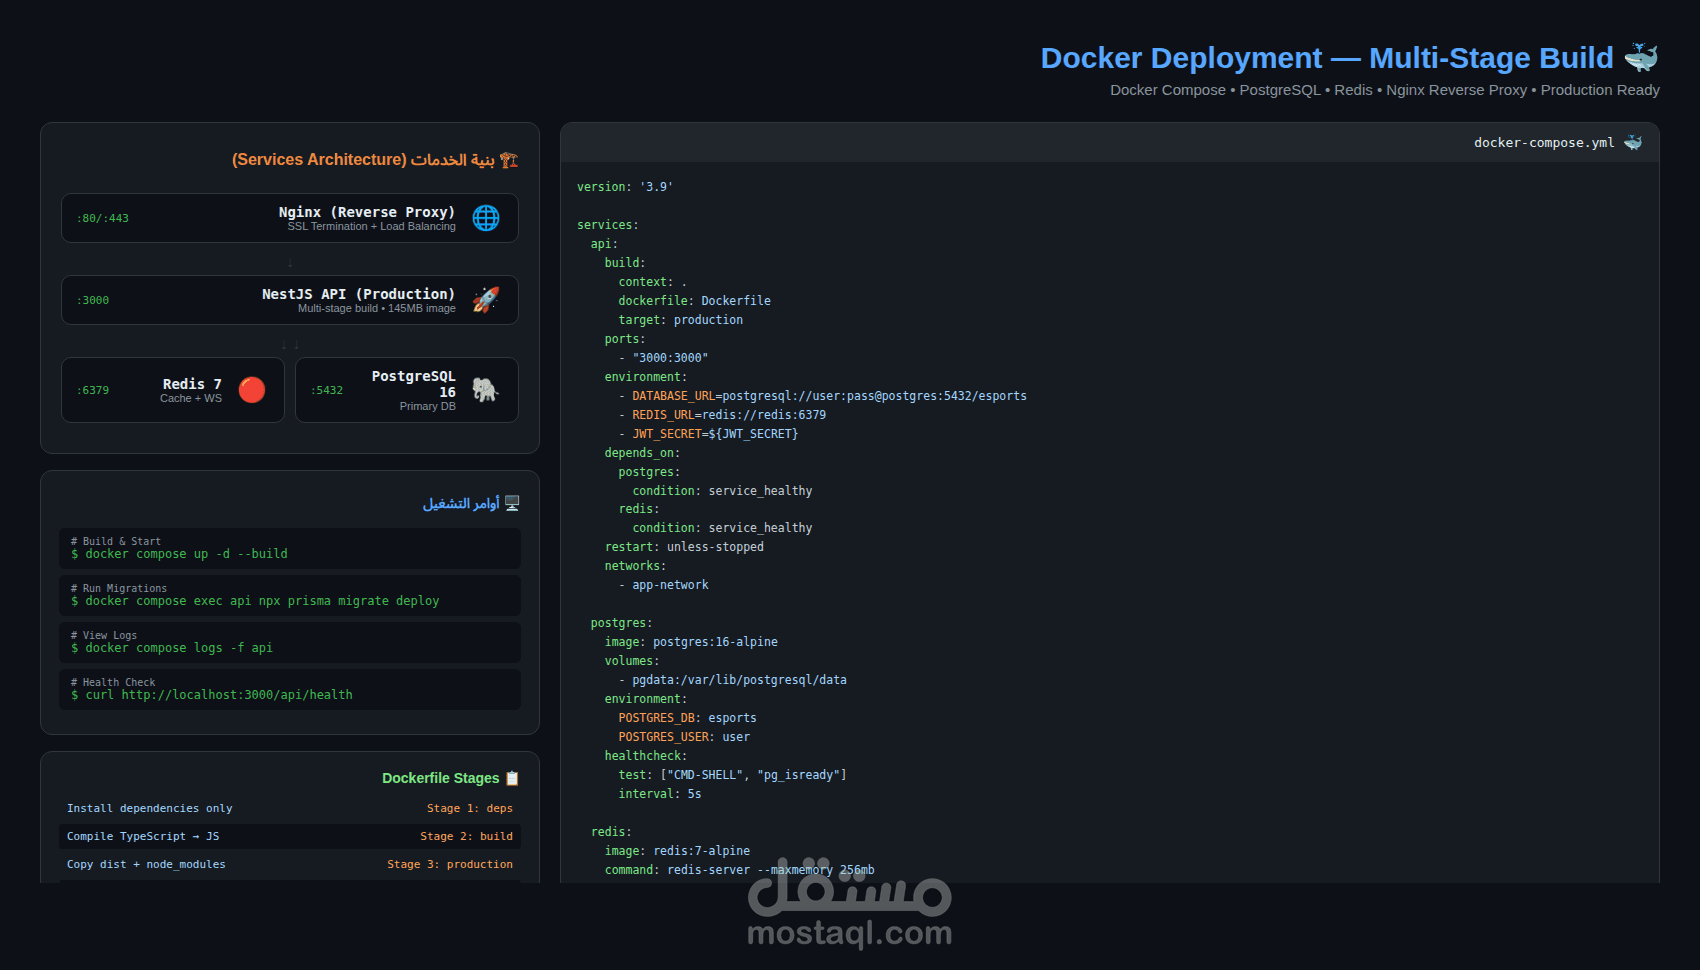The image size is (1700, 970).
Task: Select the globe icon on the Nginx card
Action: point(486,218)
